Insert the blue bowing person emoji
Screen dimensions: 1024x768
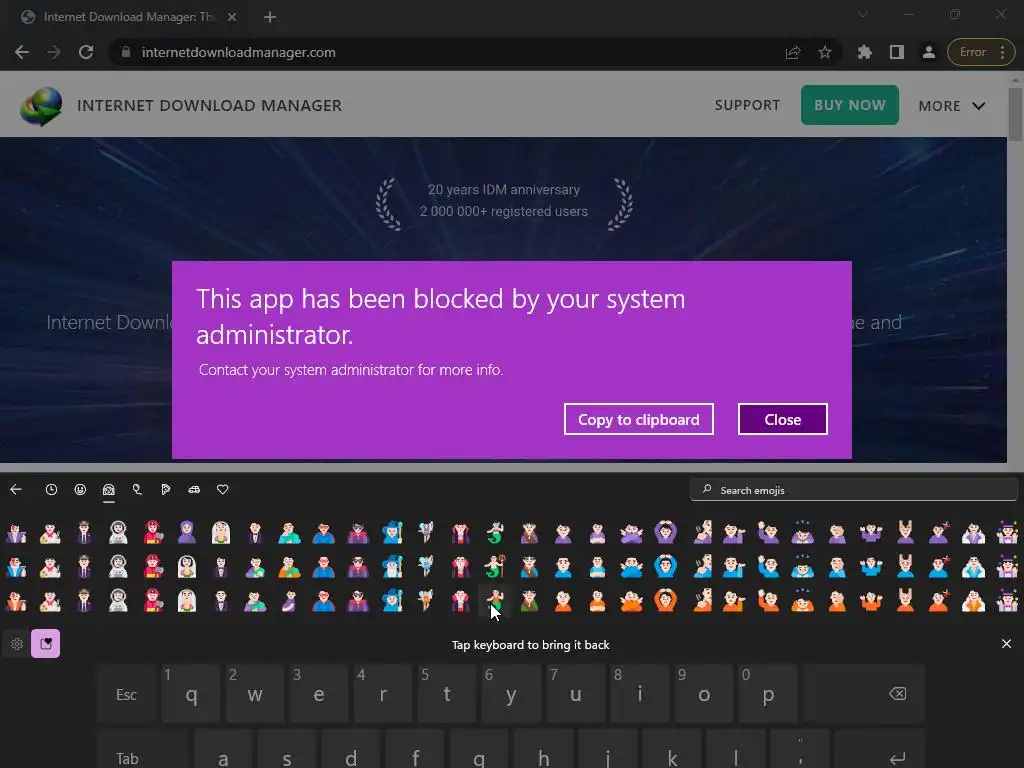pos(803,566)
